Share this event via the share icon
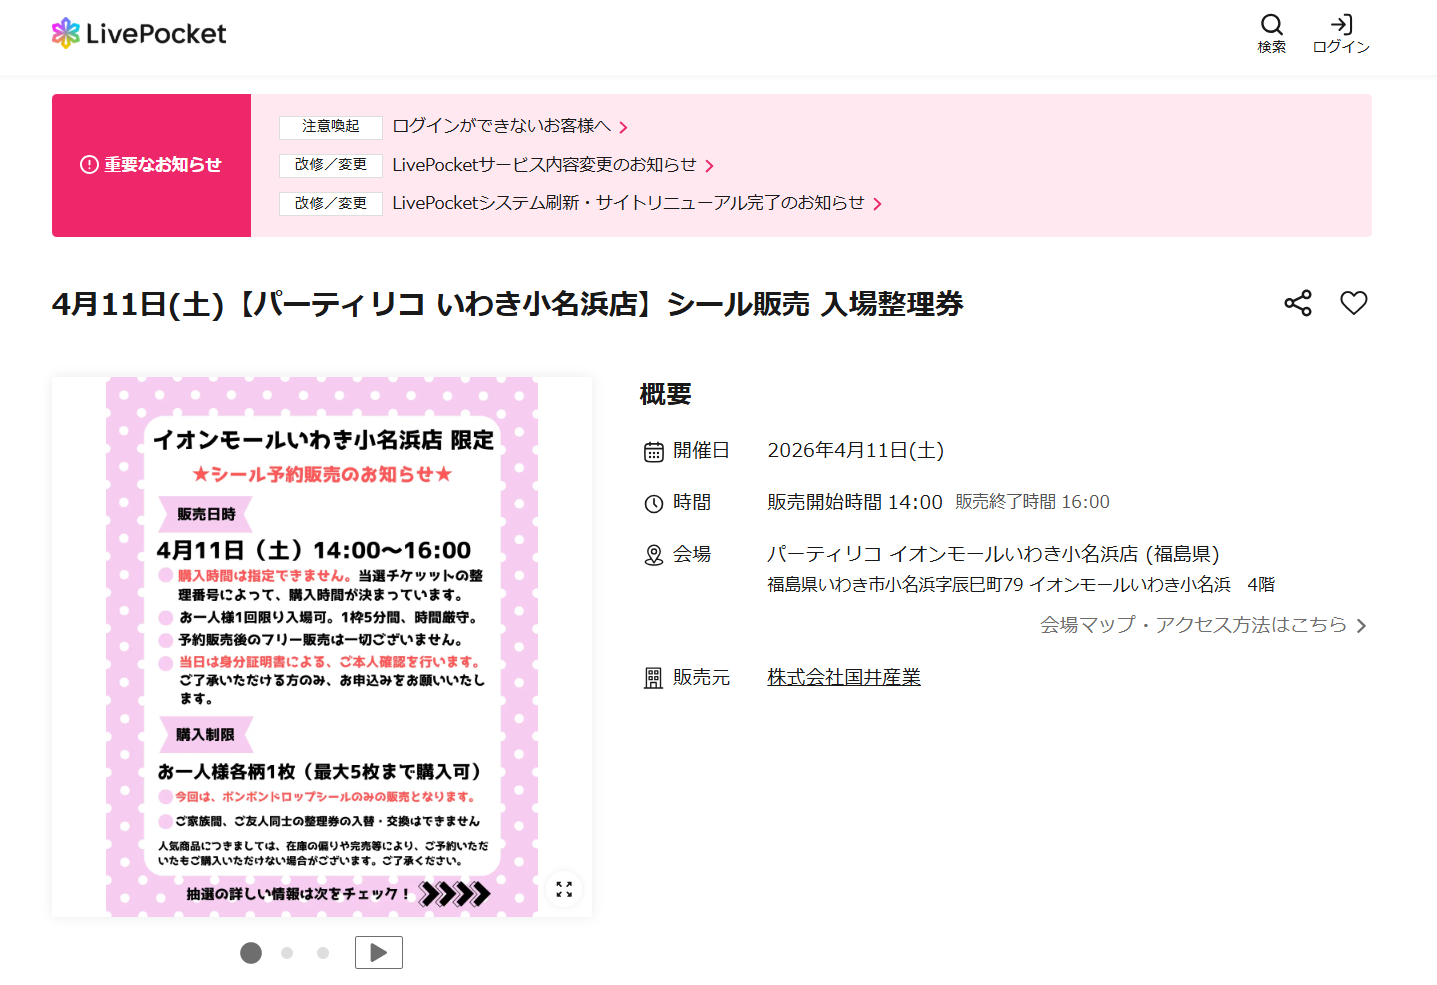1437x985 pixels. [x=1297, y=302]
